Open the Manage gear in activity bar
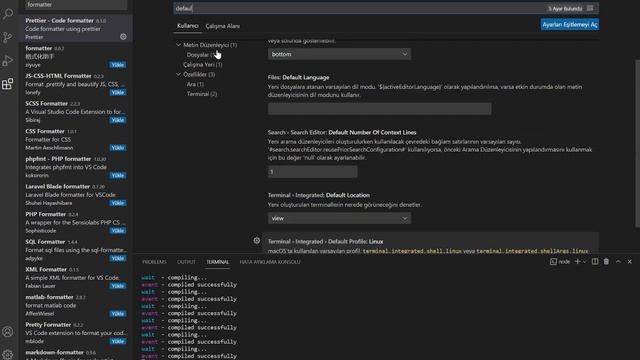This screenshot has height=360, width=640. point(8,354)
